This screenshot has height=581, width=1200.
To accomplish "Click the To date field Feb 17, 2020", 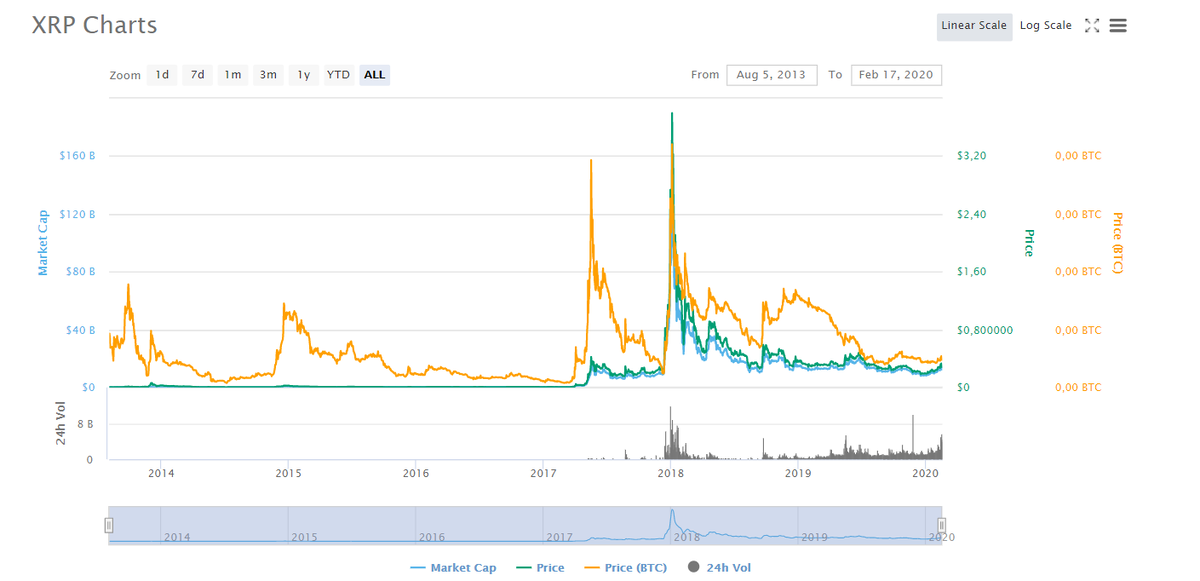I will pos(896,75).
